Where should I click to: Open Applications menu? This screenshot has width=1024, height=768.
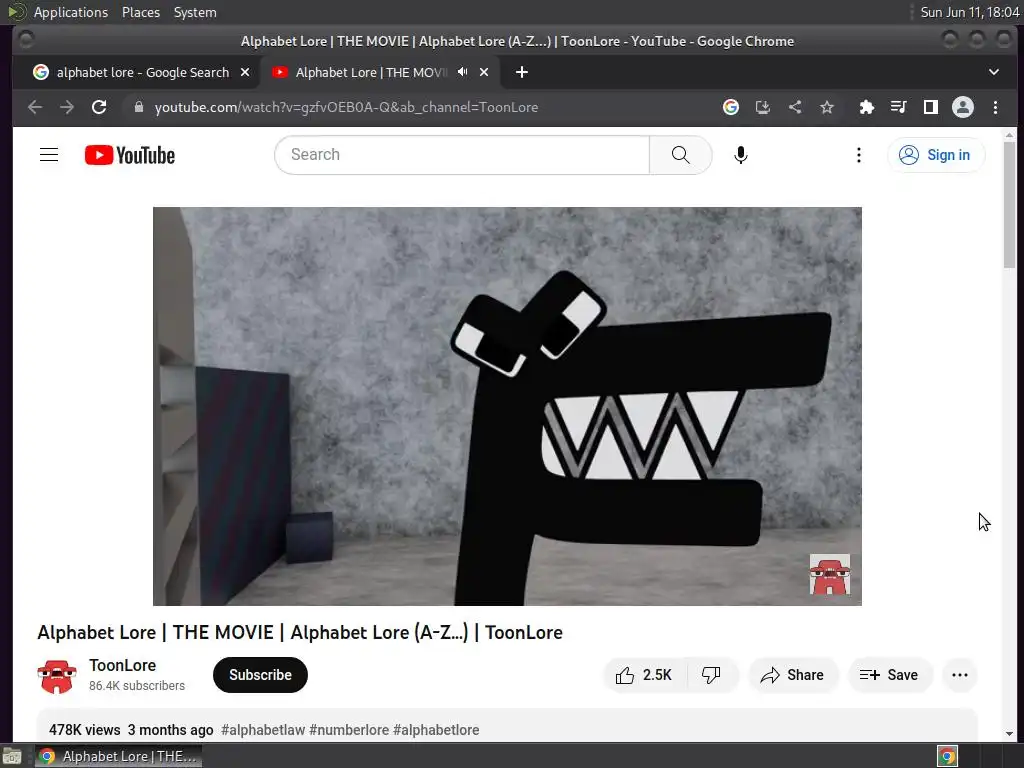click(71, 12)
